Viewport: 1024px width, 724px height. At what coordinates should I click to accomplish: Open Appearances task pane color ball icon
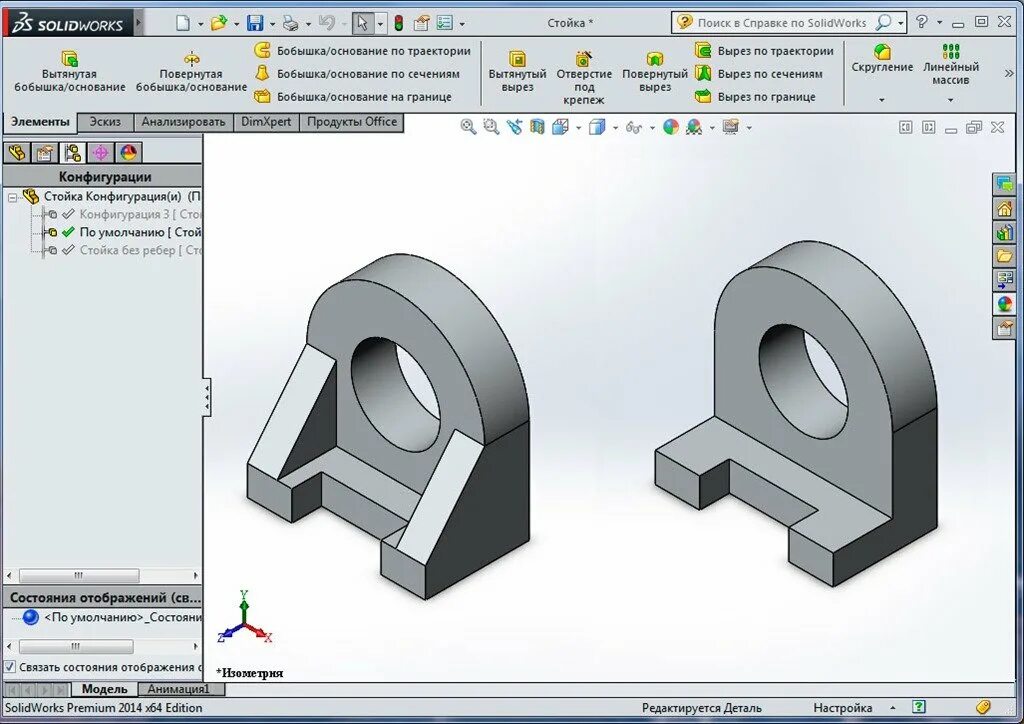(x=1004, y=304)
